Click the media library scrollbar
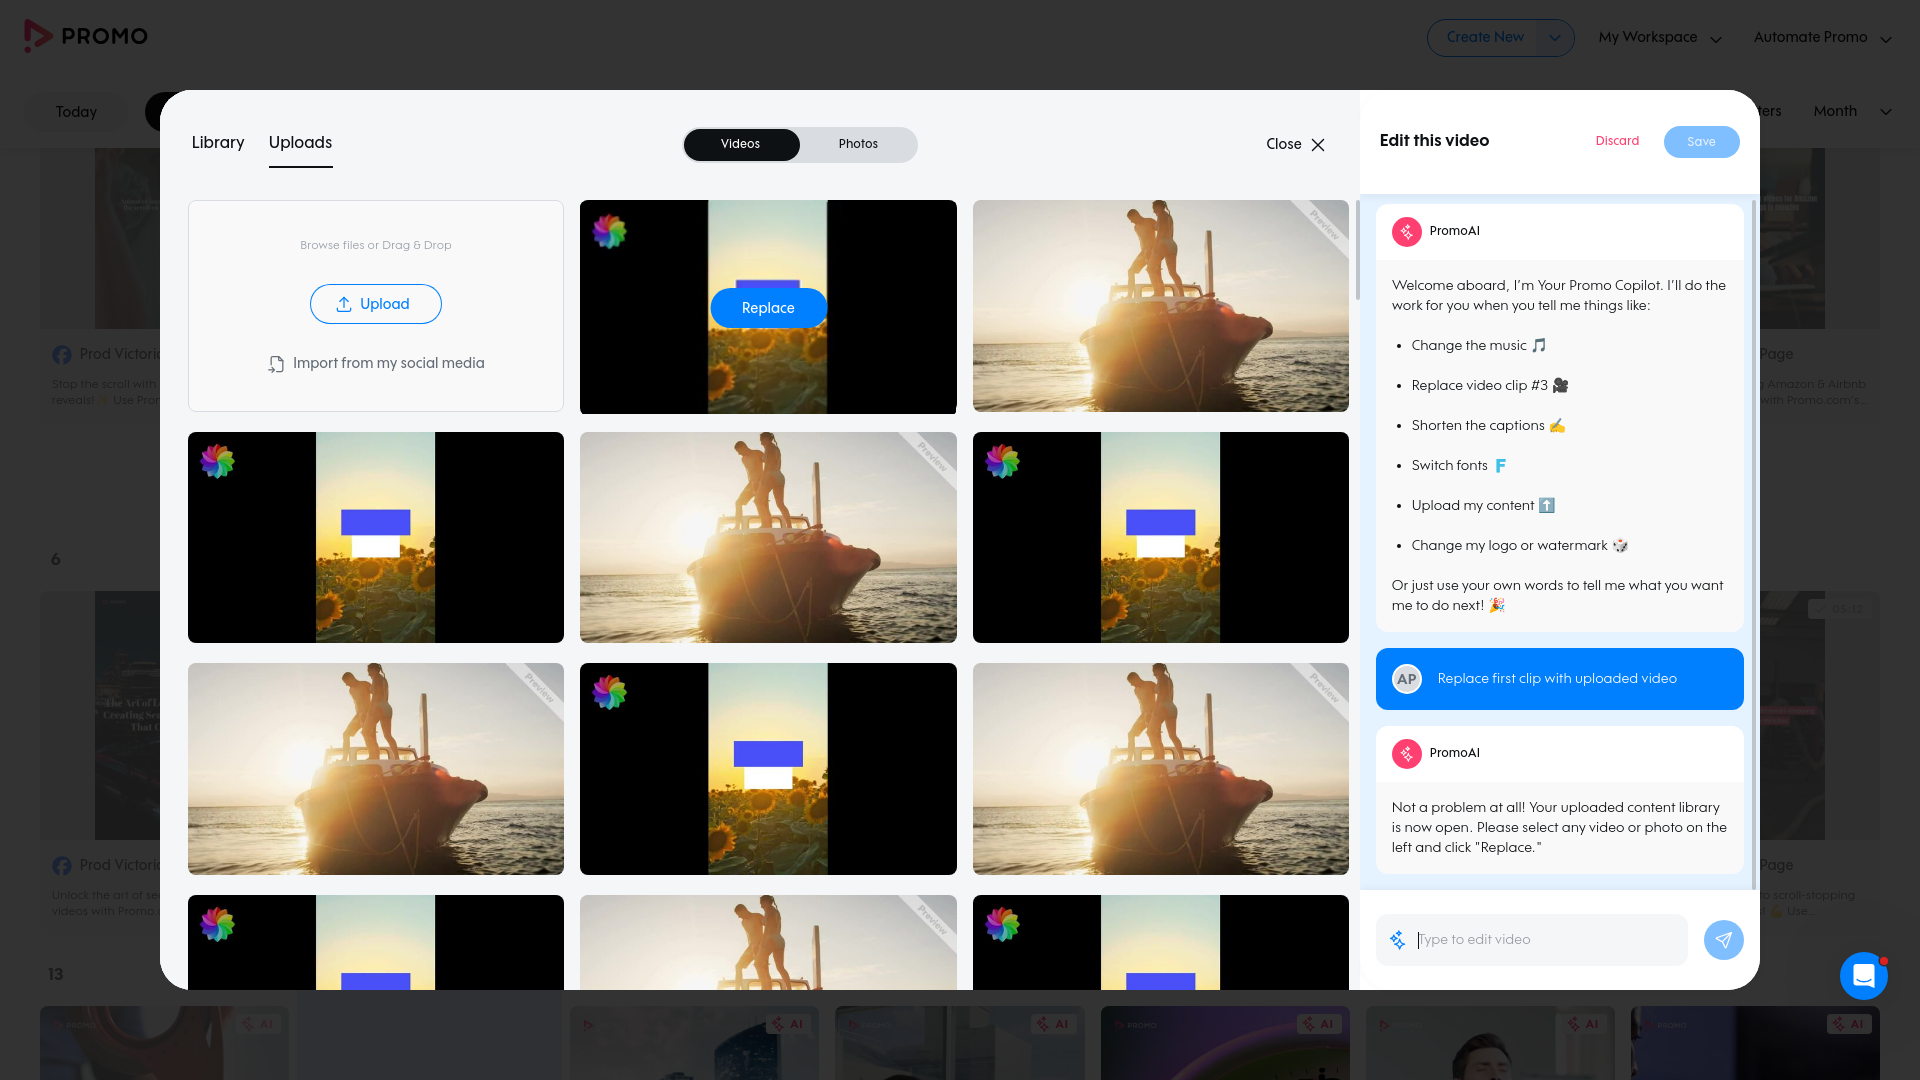The image size is (1920, 1080). tap(1357, 250)
